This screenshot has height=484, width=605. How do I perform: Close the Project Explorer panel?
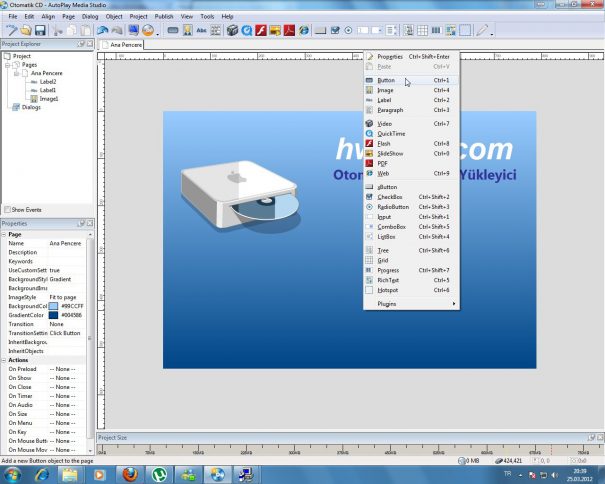90,44
